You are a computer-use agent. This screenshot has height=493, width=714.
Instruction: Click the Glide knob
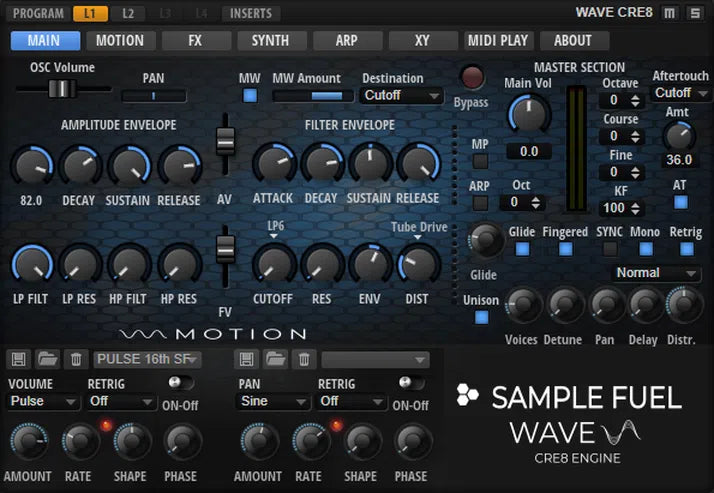point(486,239)
